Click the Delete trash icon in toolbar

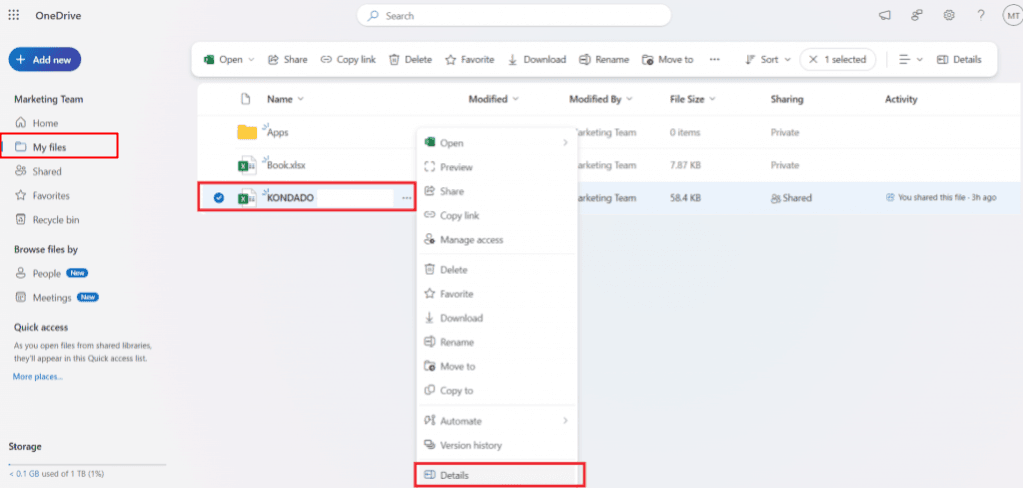coord(394,60)
